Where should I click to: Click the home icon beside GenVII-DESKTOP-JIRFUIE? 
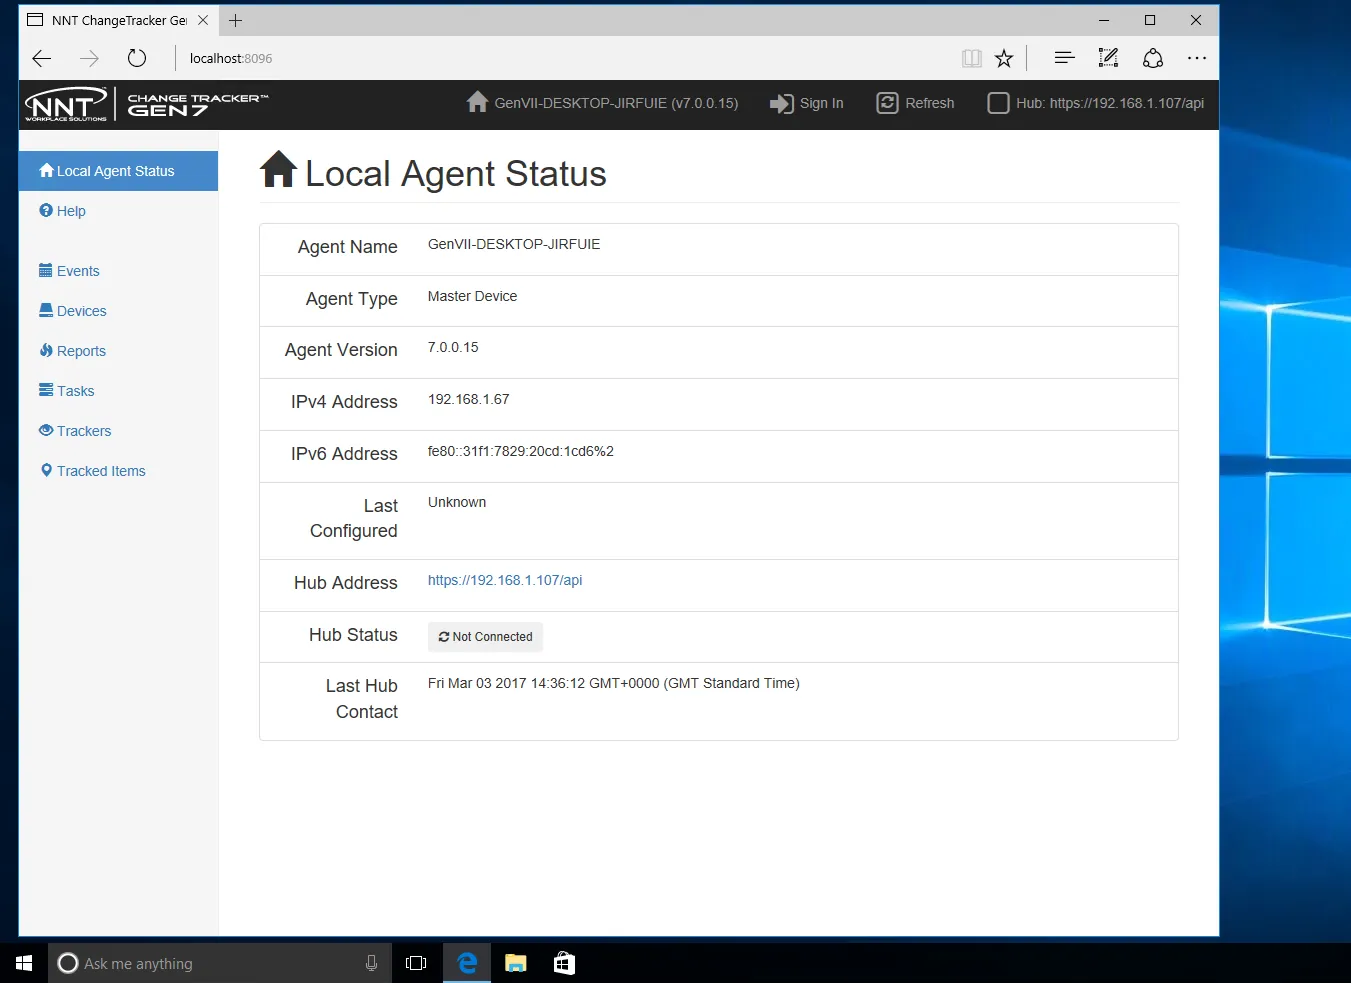tap(478, 102)
